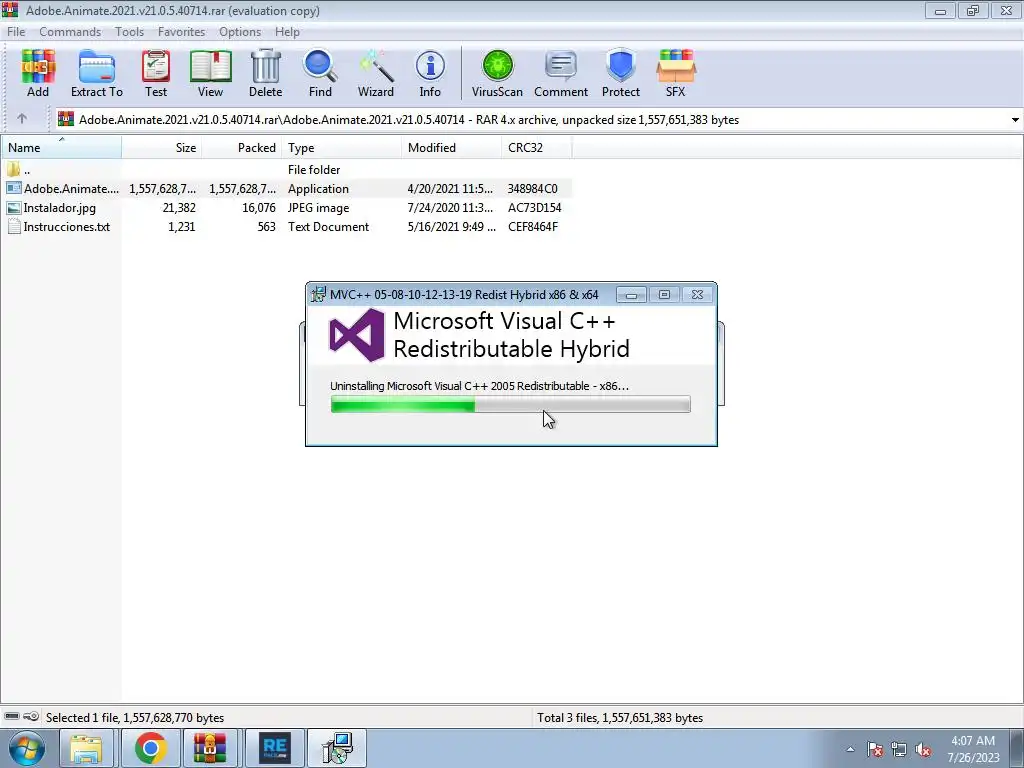Sort by Type column header
Screen dimensions: 1024x768
click(x=342, y=148)
